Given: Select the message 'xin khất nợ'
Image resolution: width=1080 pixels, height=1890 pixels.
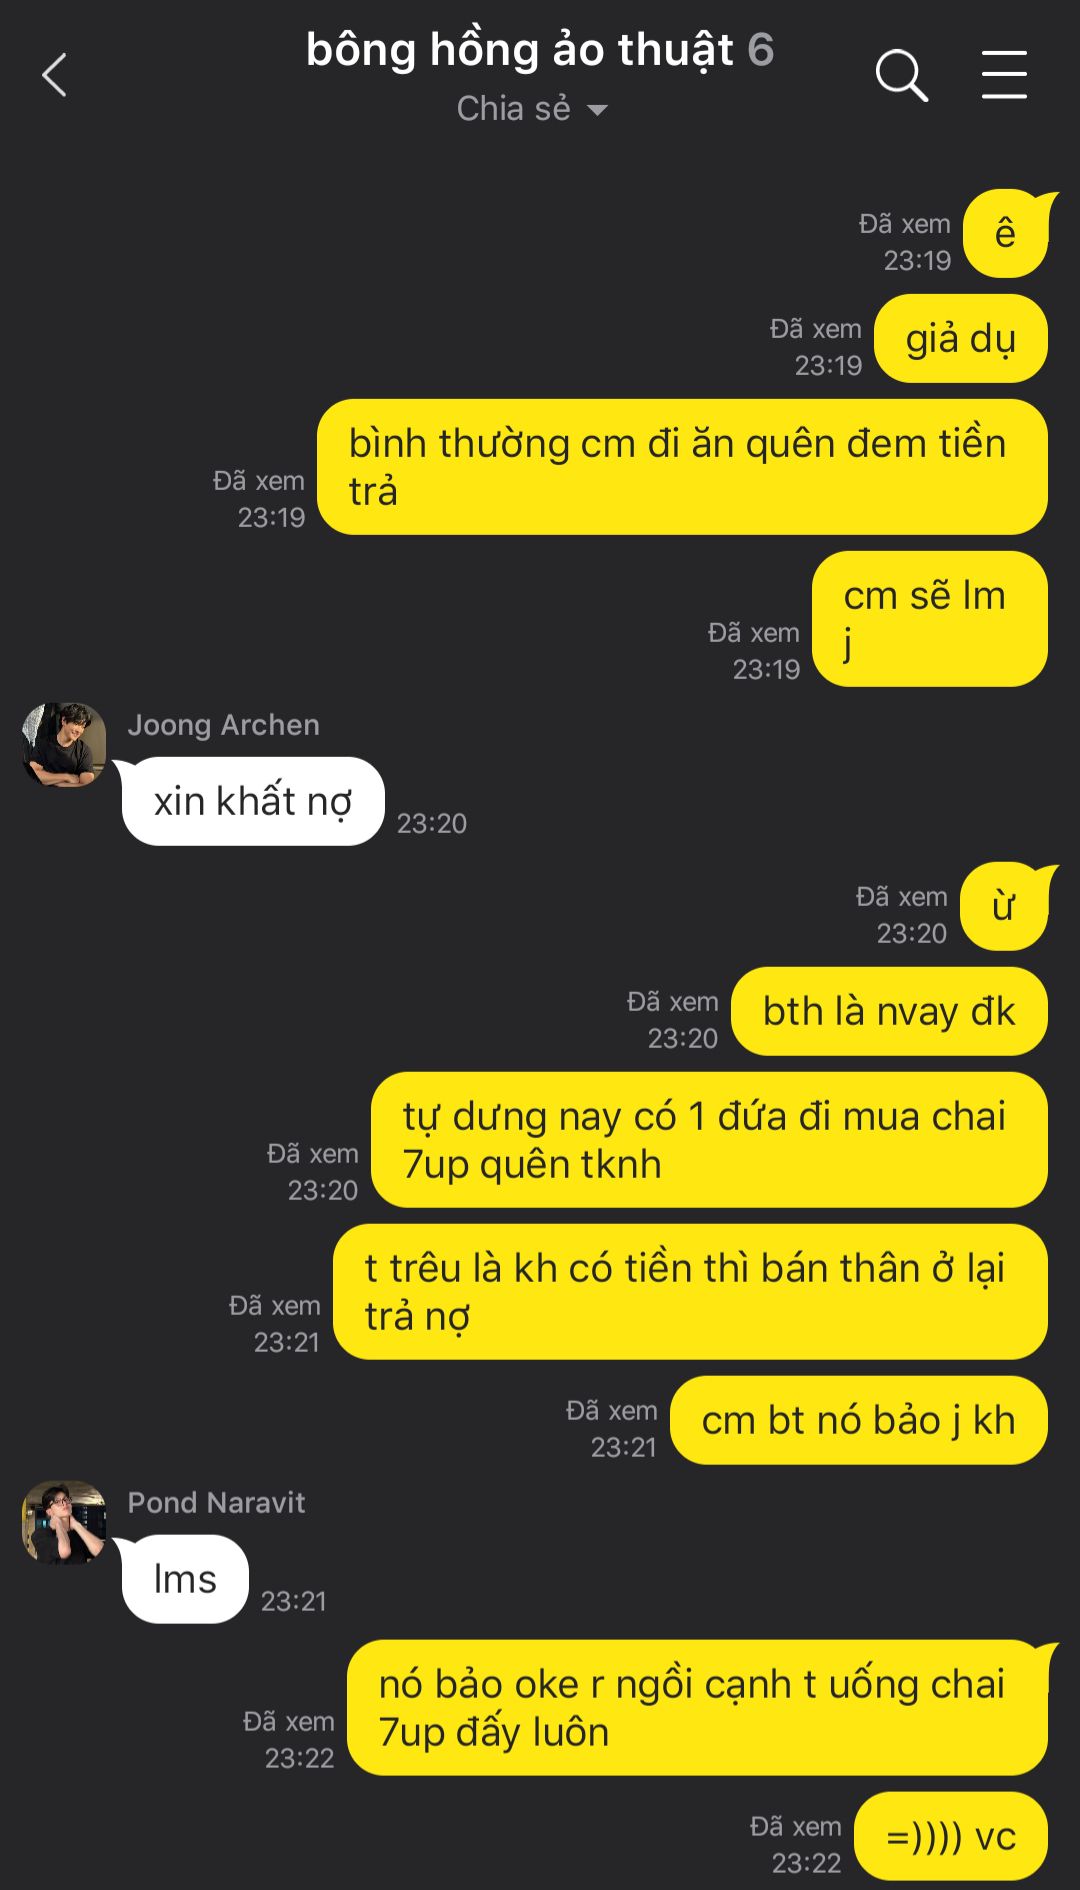Looking at the screenshot, I should [253, 801].
